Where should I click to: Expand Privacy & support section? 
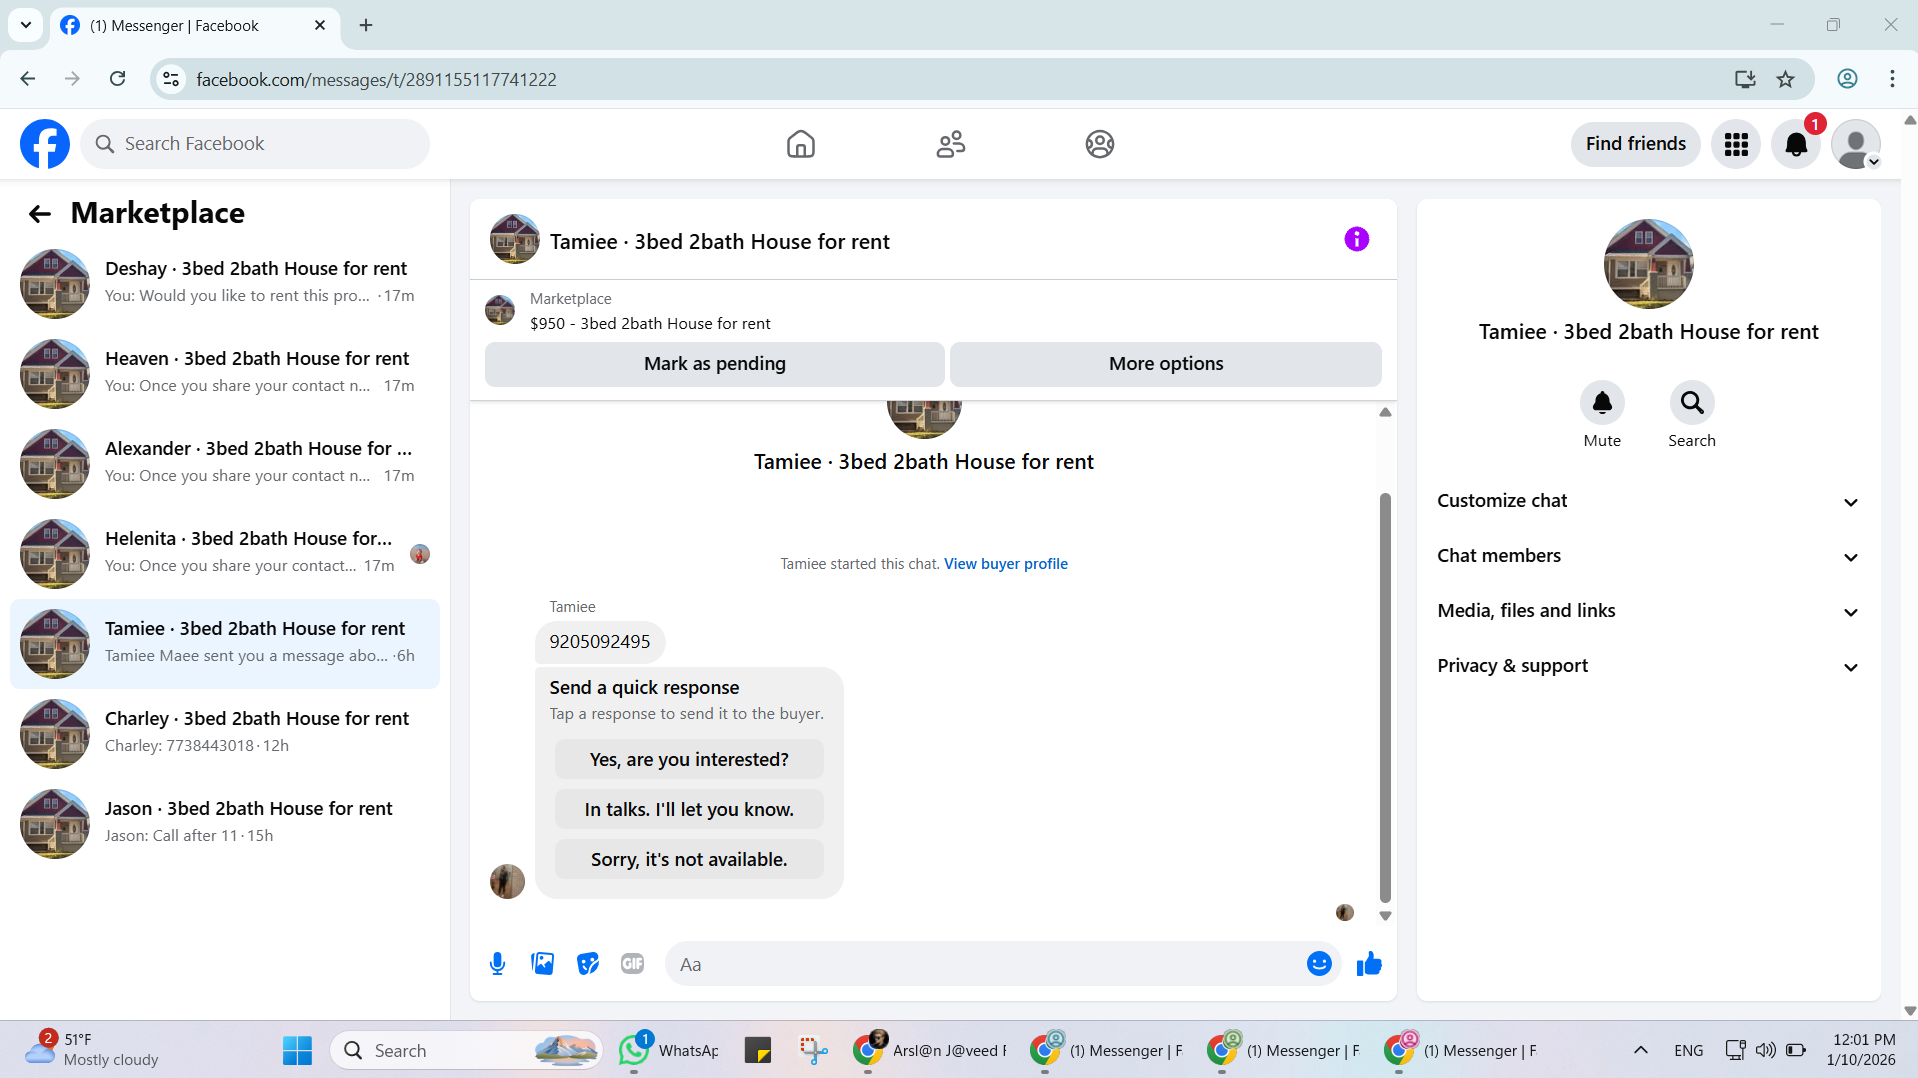click(x=1648, y=666)
